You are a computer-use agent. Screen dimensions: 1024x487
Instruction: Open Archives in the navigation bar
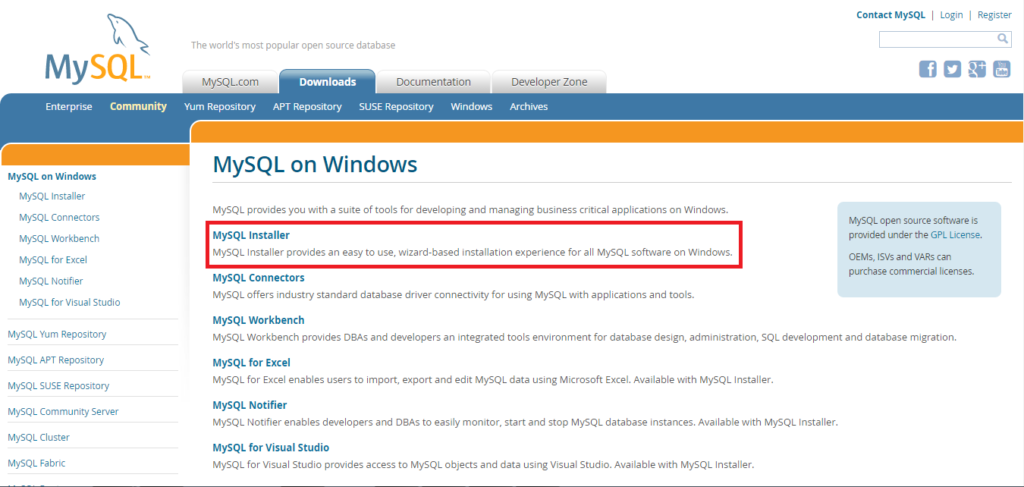point(528,106)
